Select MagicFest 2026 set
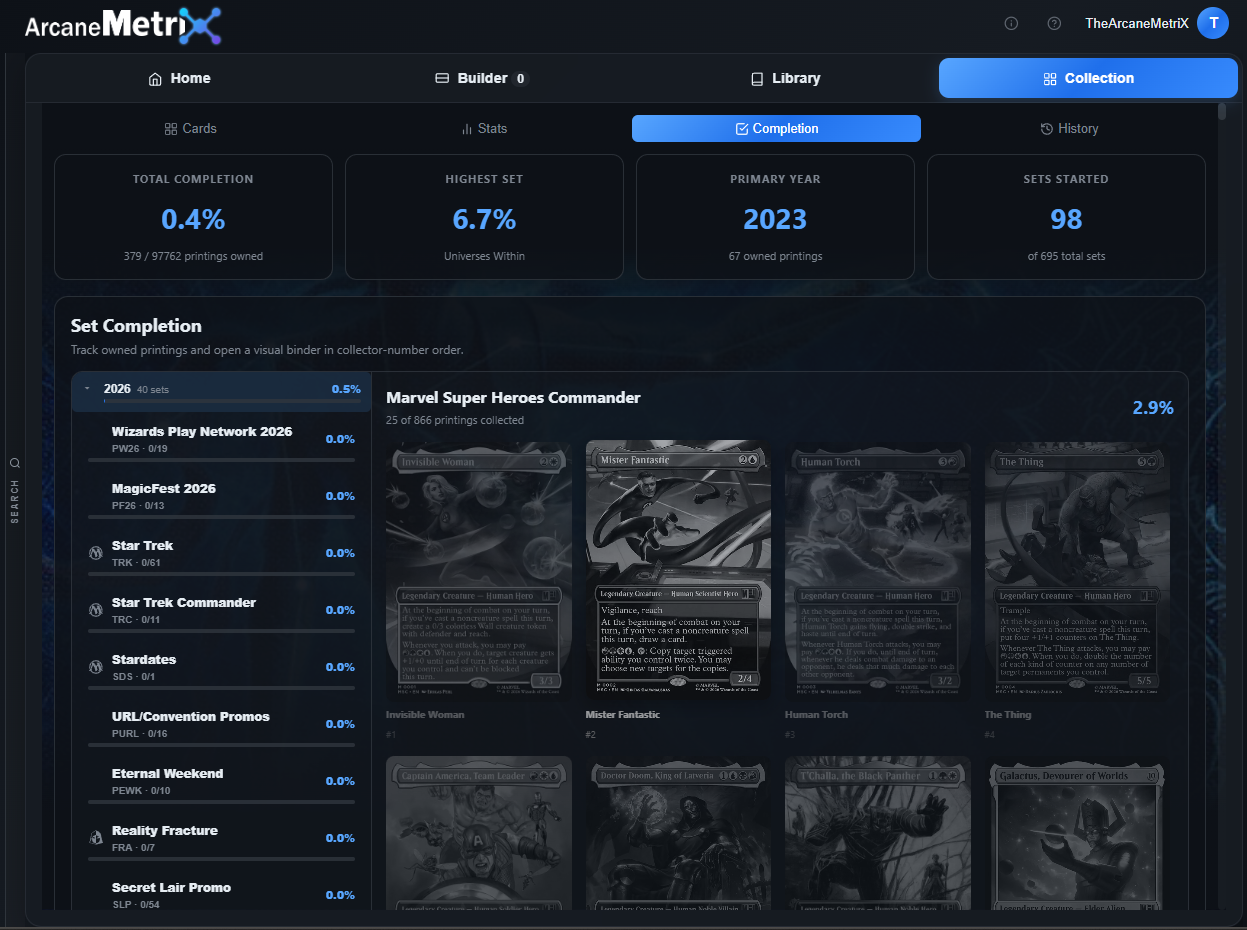1247x930 pixels. coord(221,496)
